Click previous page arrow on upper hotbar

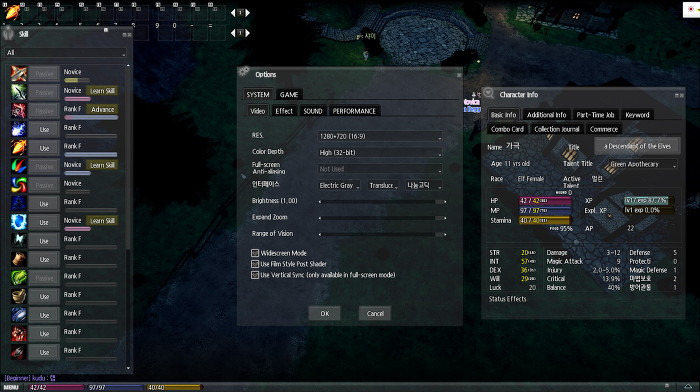(x=233, y=13)
